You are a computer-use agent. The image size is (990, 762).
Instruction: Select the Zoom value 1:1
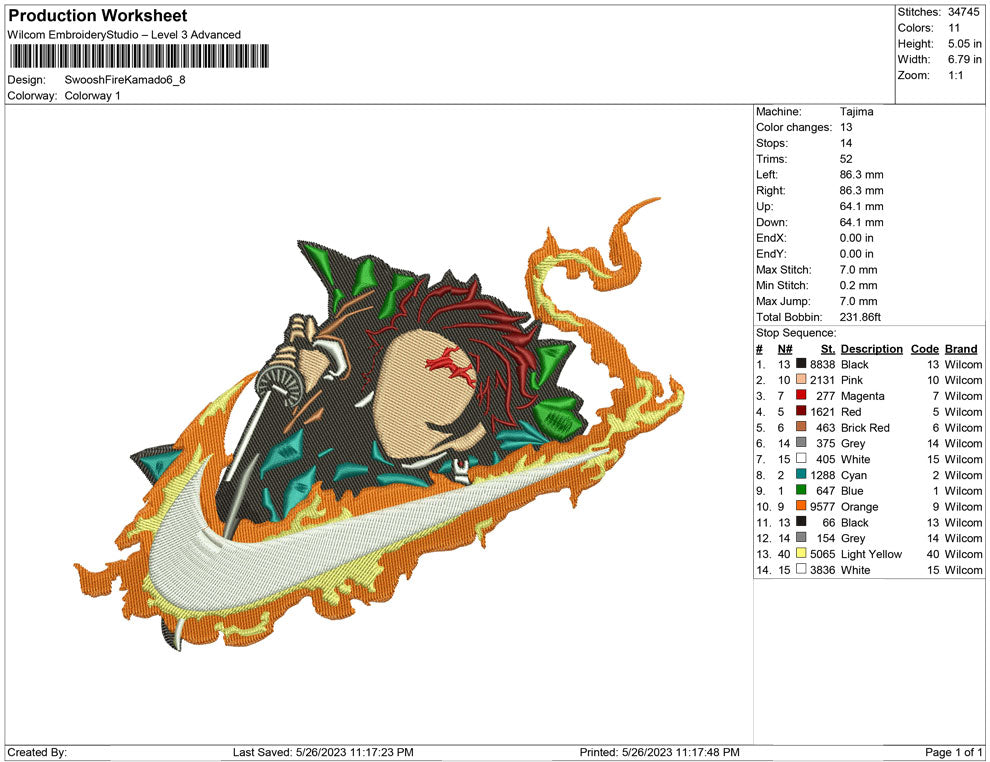(956, 75)
